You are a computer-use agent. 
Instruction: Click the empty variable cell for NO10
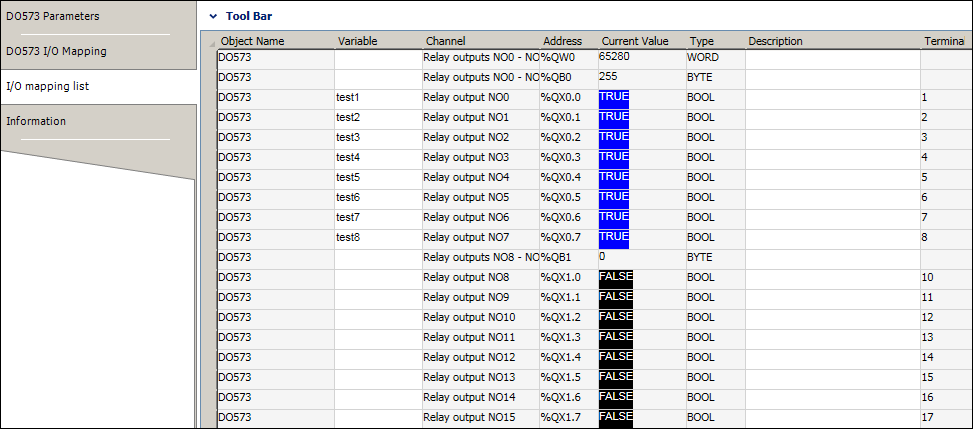coord(377,318)
